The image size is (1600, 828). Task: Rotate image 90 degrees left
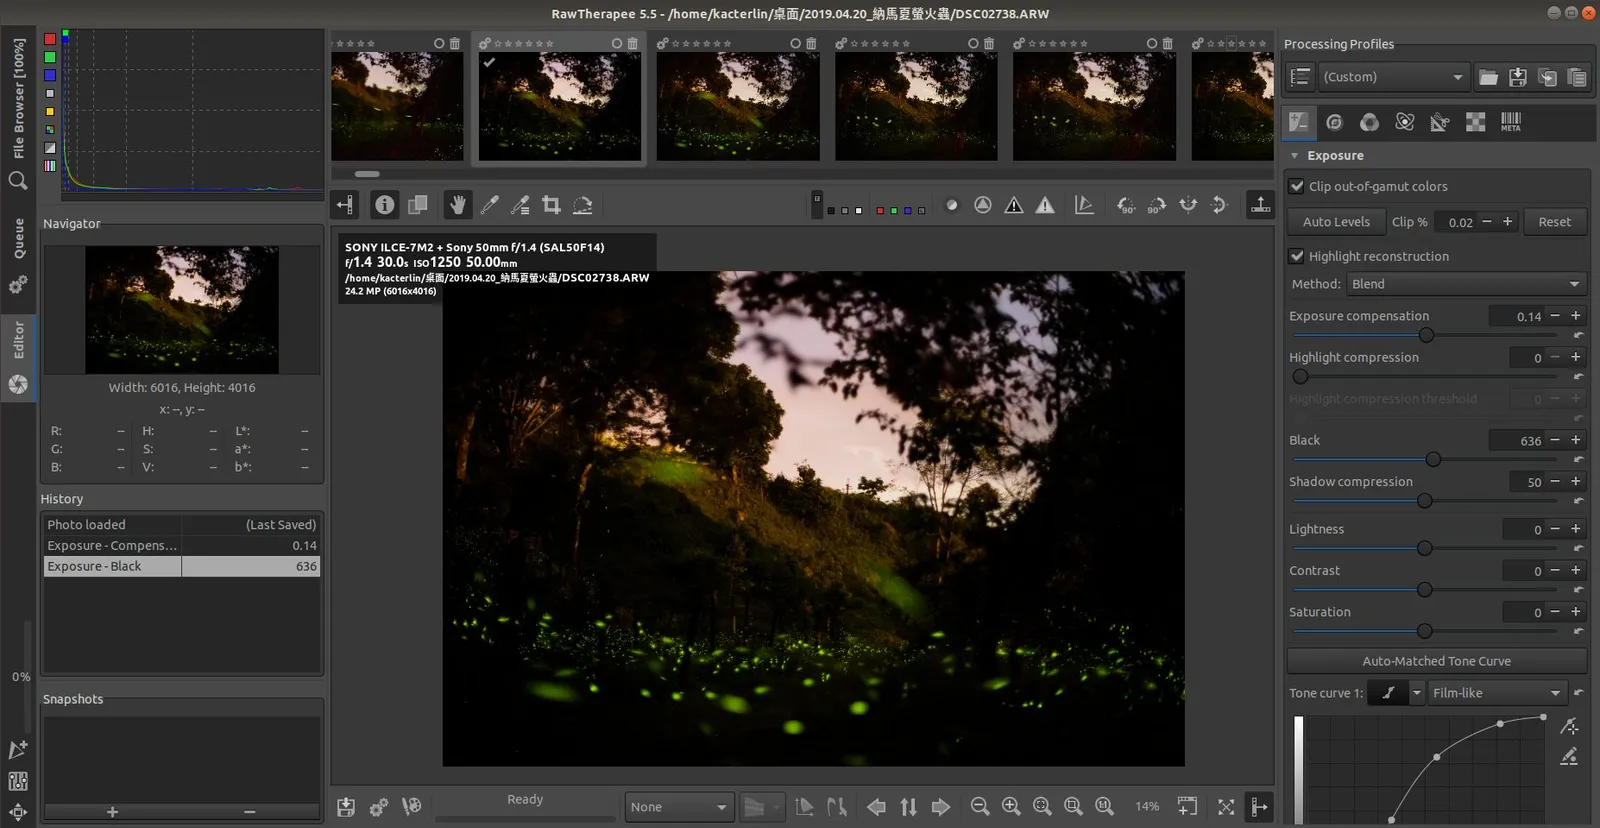(x=1126, y=205)
